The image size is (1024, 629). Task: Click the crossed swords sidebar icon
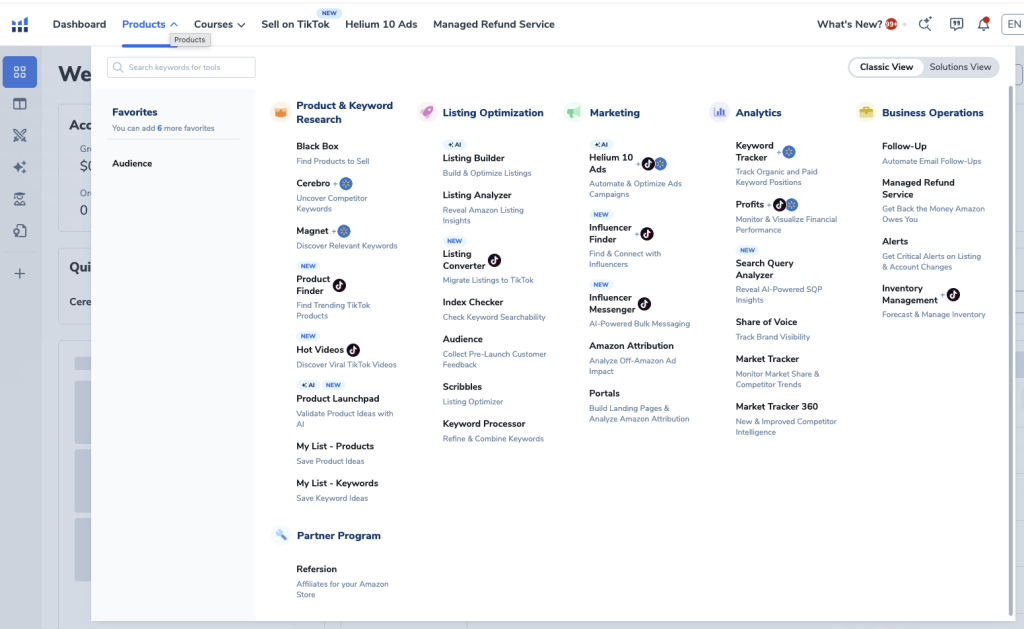pos(20,135)
